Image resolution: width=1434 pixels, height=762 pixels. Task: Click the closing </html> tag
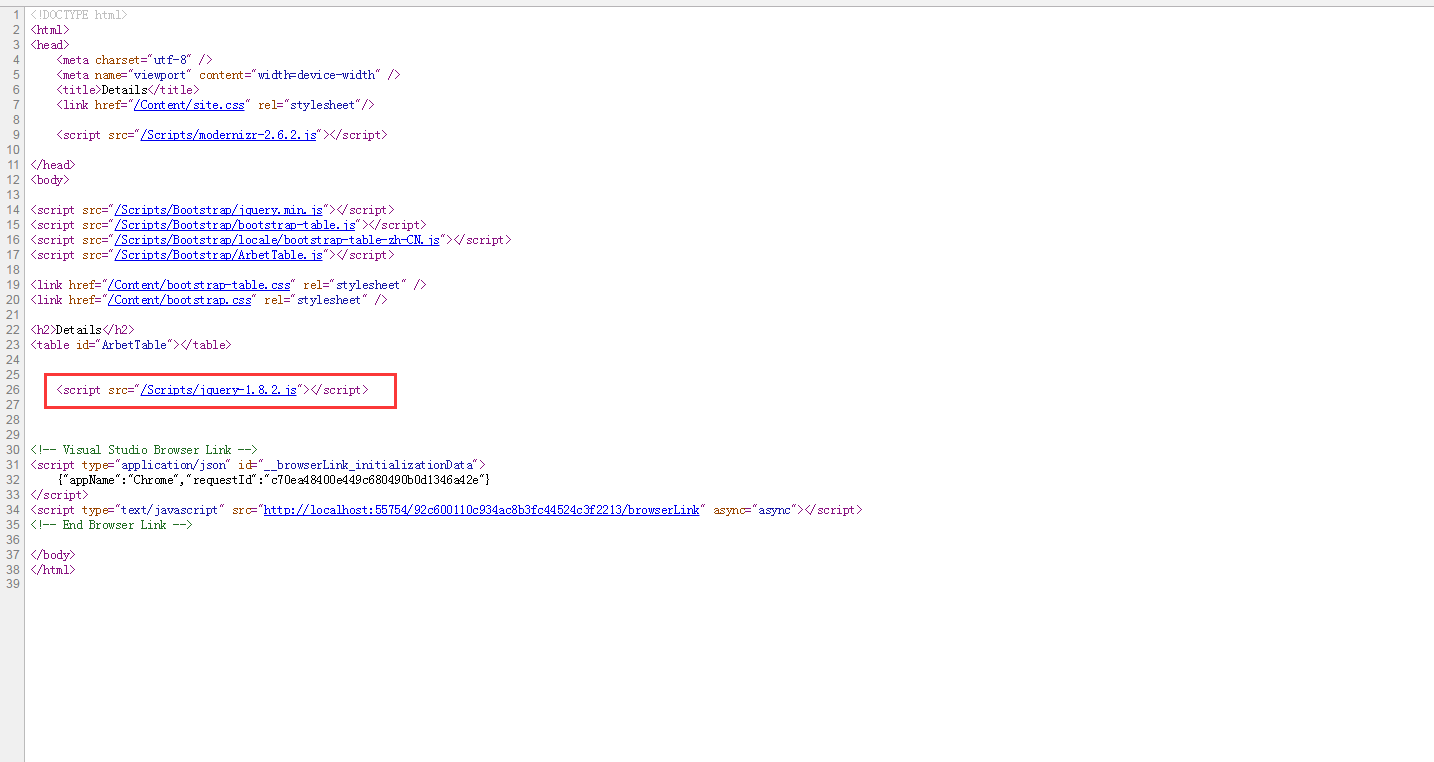[x=53, y=570]
